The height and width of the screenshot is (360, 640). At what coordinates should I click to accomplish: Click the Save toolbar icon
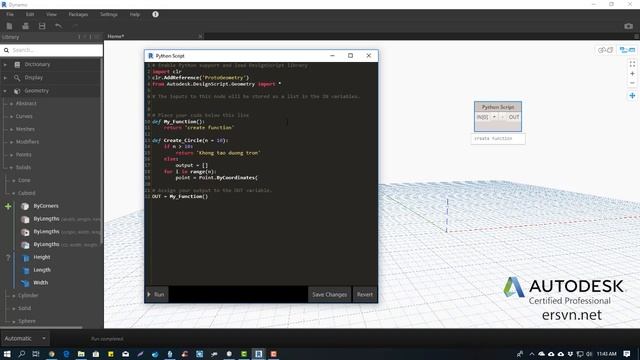[x=42, y=26]
